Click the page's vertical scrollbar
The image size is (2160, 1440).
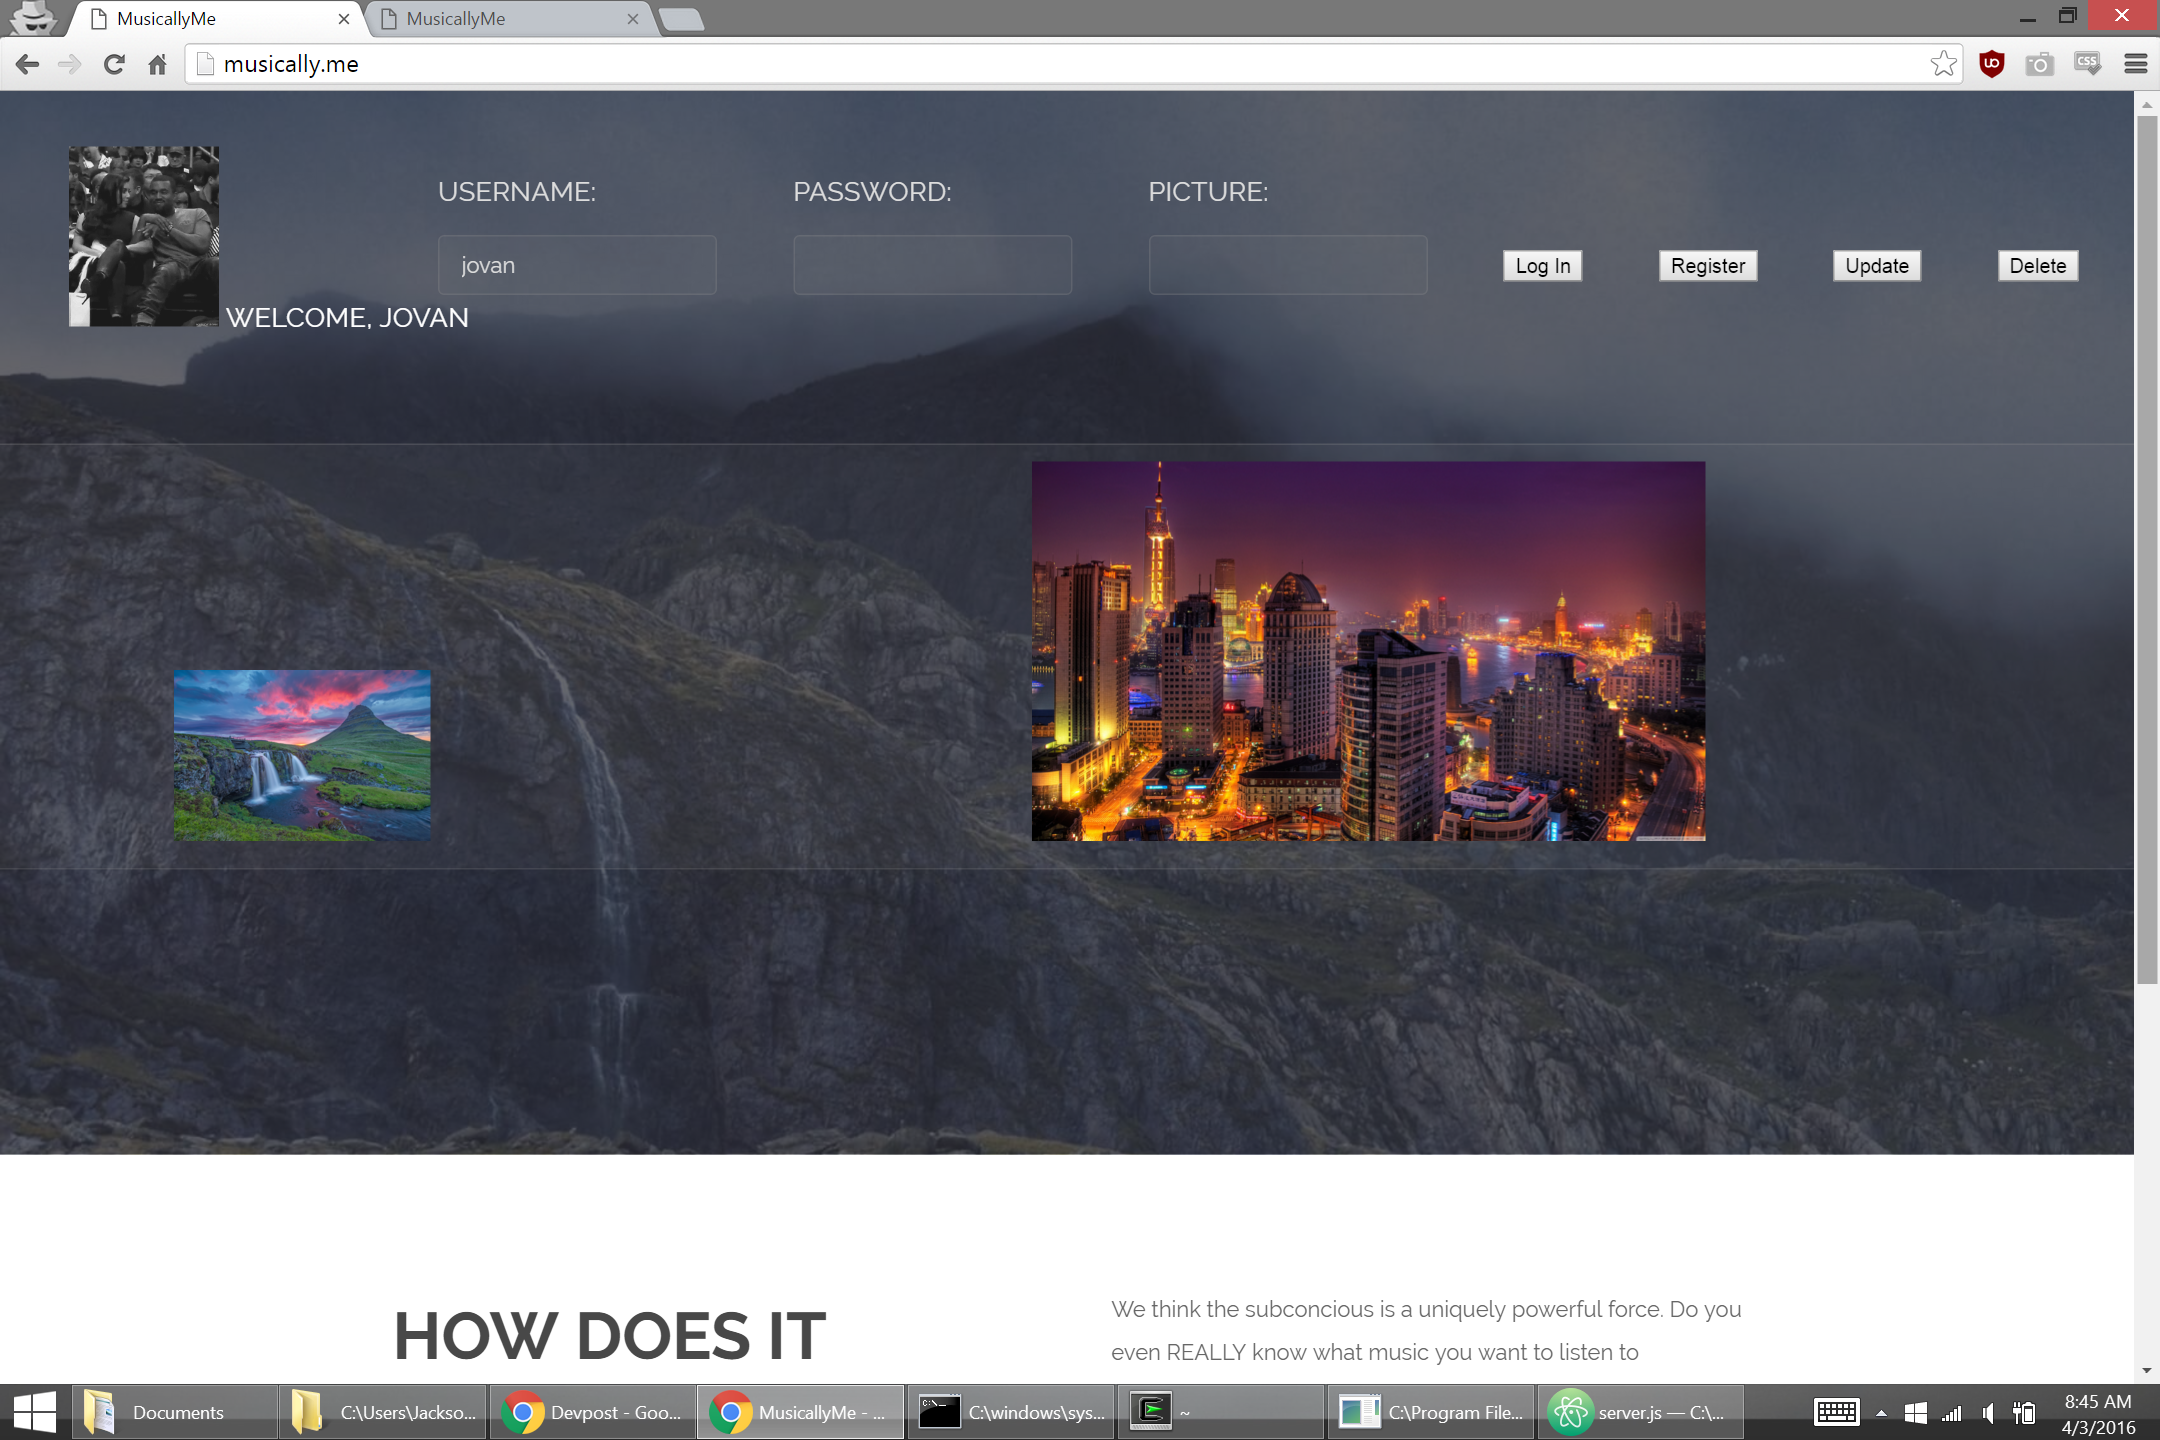coord(2146,550)
